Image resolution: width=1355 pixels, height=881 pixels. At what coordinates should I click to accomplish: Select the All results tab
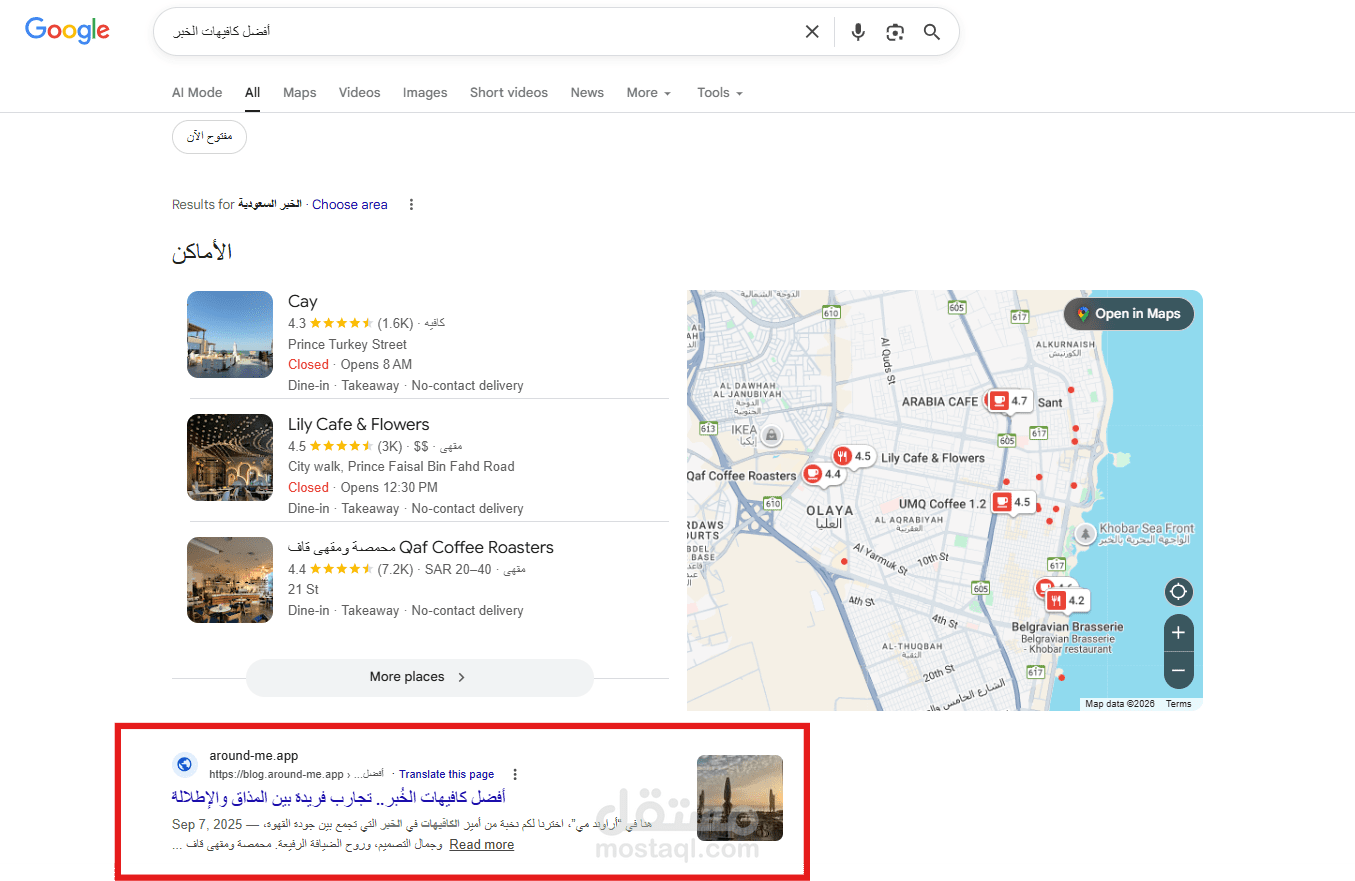tap(253, 92)
